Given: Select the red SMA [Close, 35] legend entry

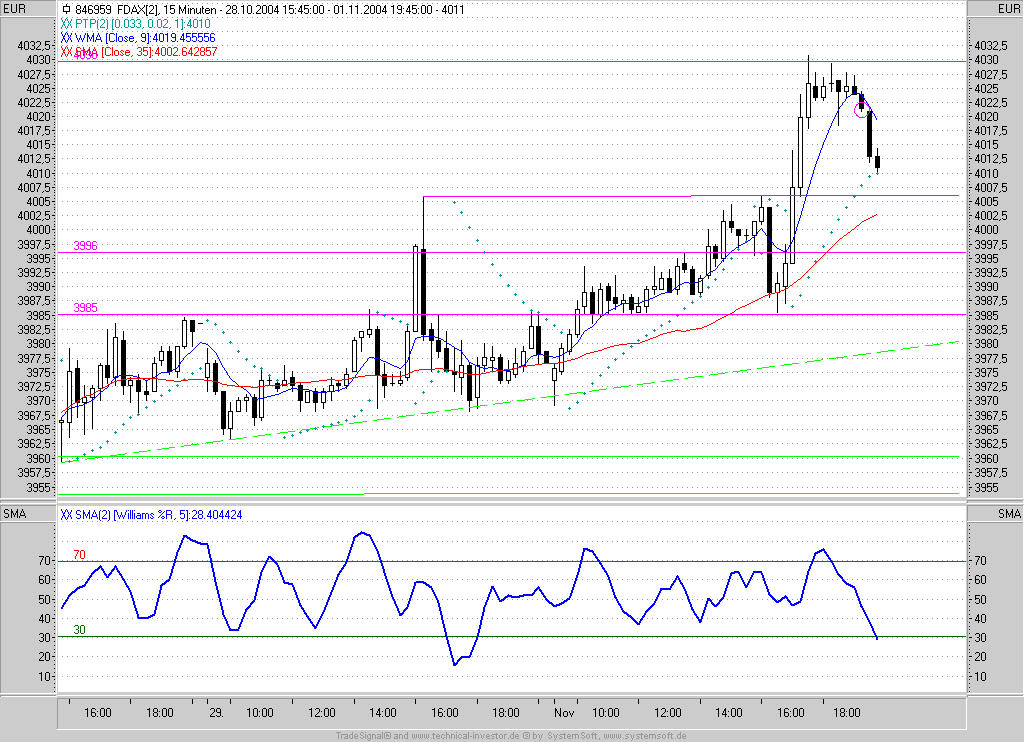Looking at the screenshot, I should tap(138, 52).
